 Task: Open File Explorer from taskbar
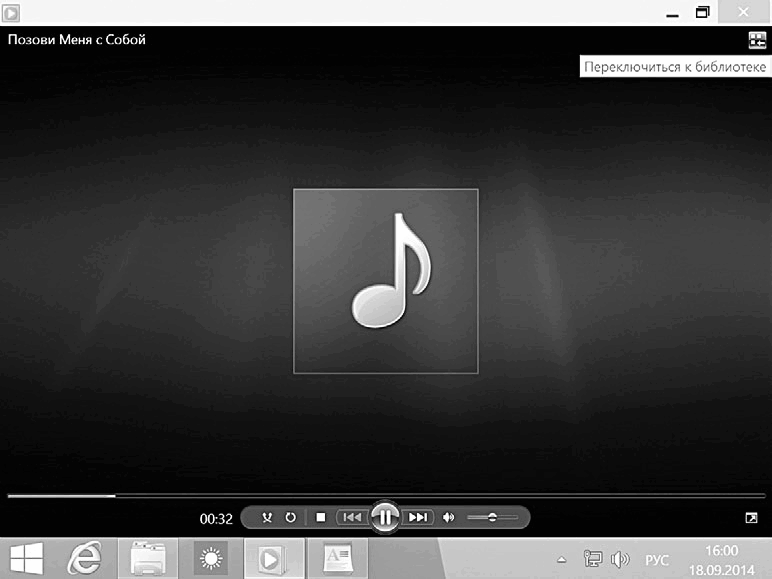(x=148, y=559)
